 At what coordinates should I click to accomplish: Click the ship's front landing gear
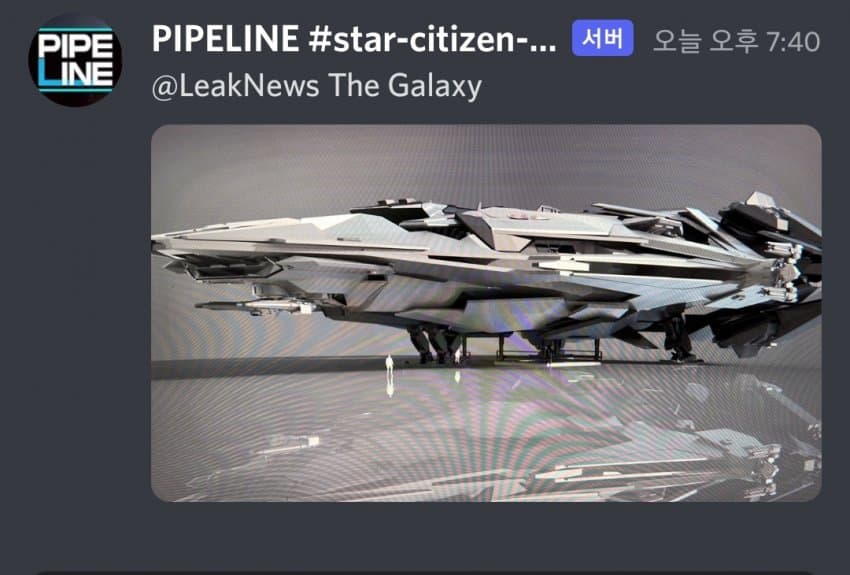434,345
